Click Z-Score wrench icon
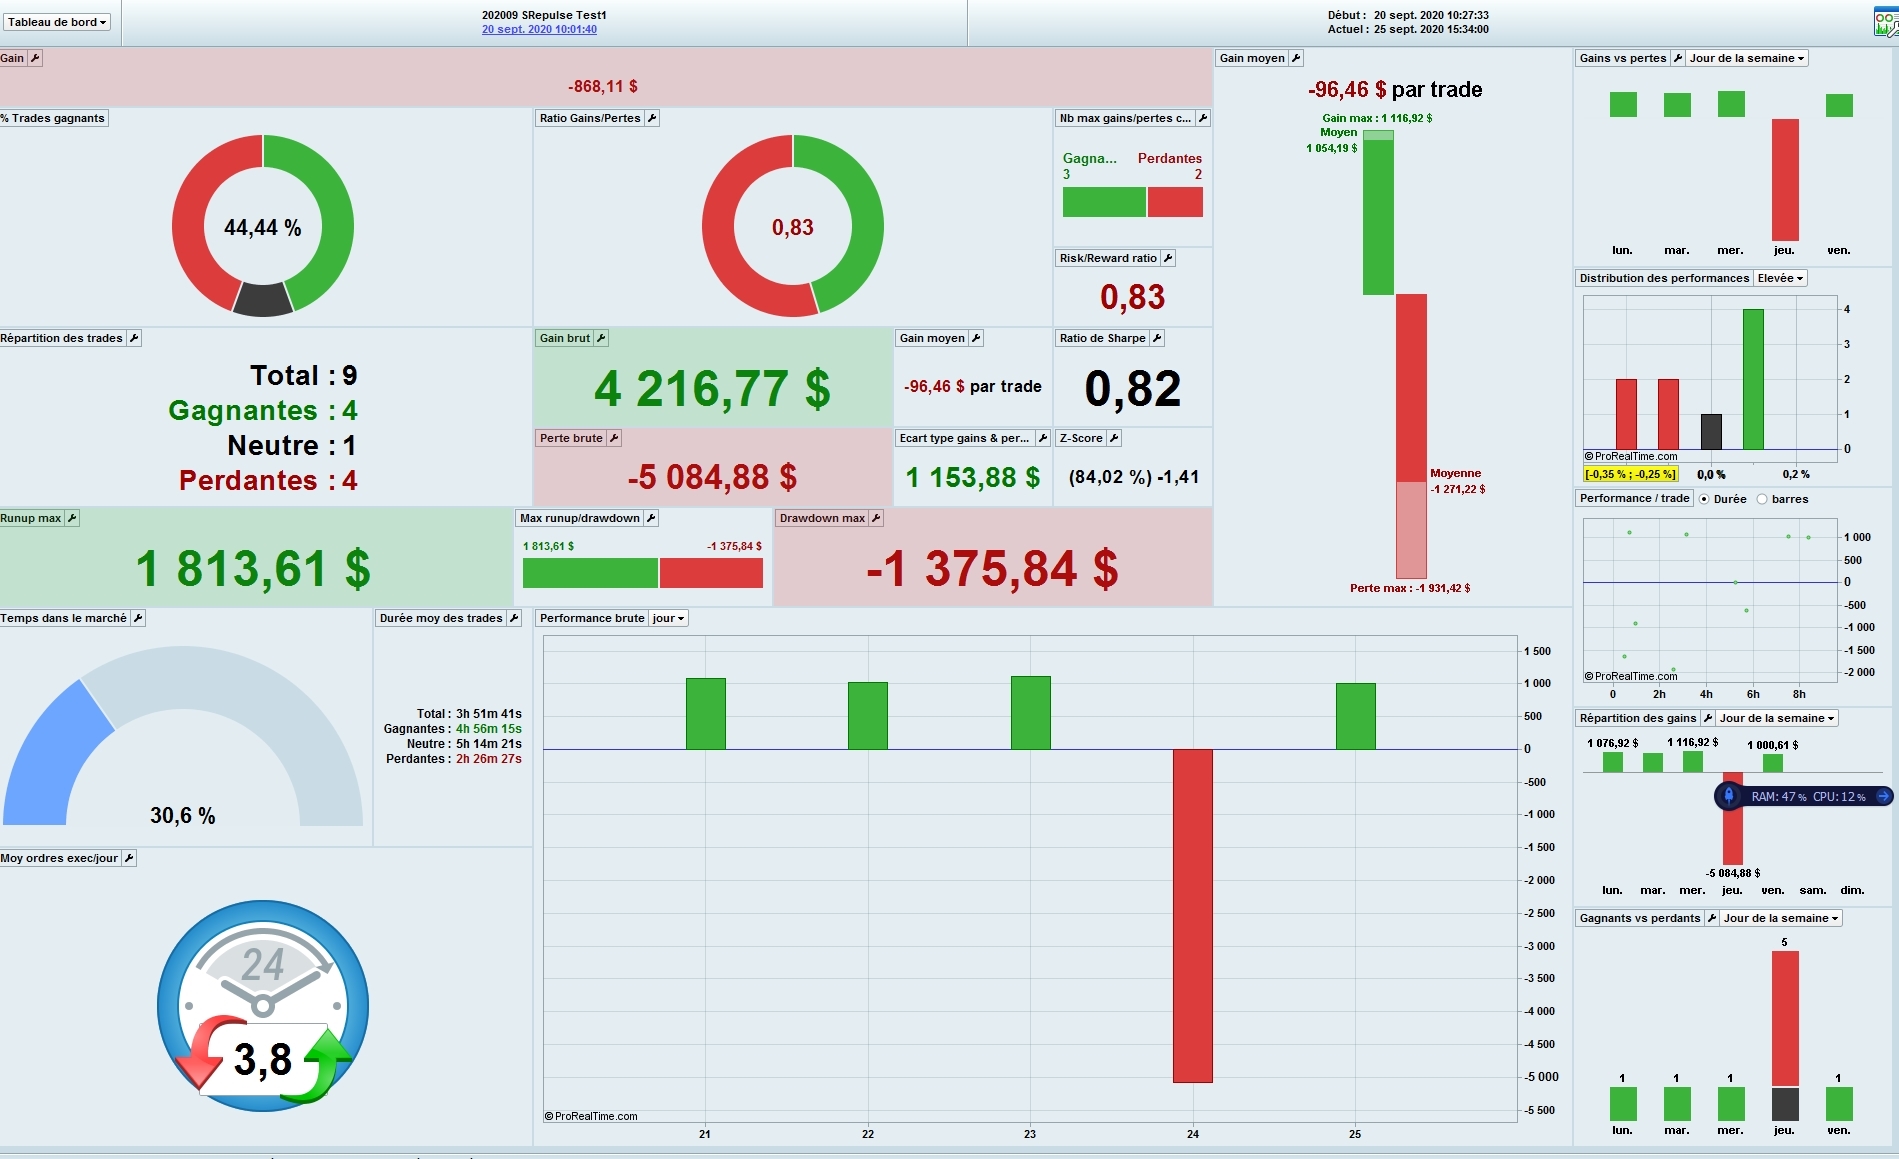Viewport: 1899px width, 1159px height. [x=1114, y=438]
